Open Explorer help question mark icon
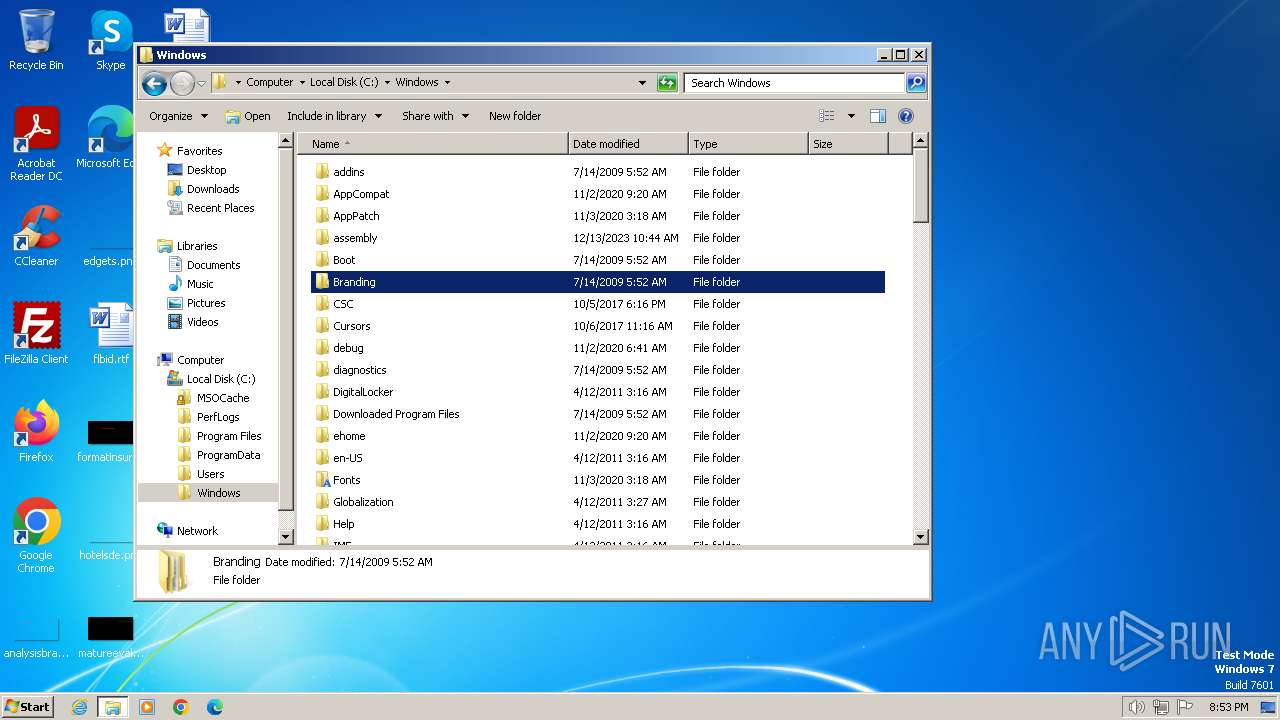Viewport: 1280px width, 720px height. click(906, 116)
